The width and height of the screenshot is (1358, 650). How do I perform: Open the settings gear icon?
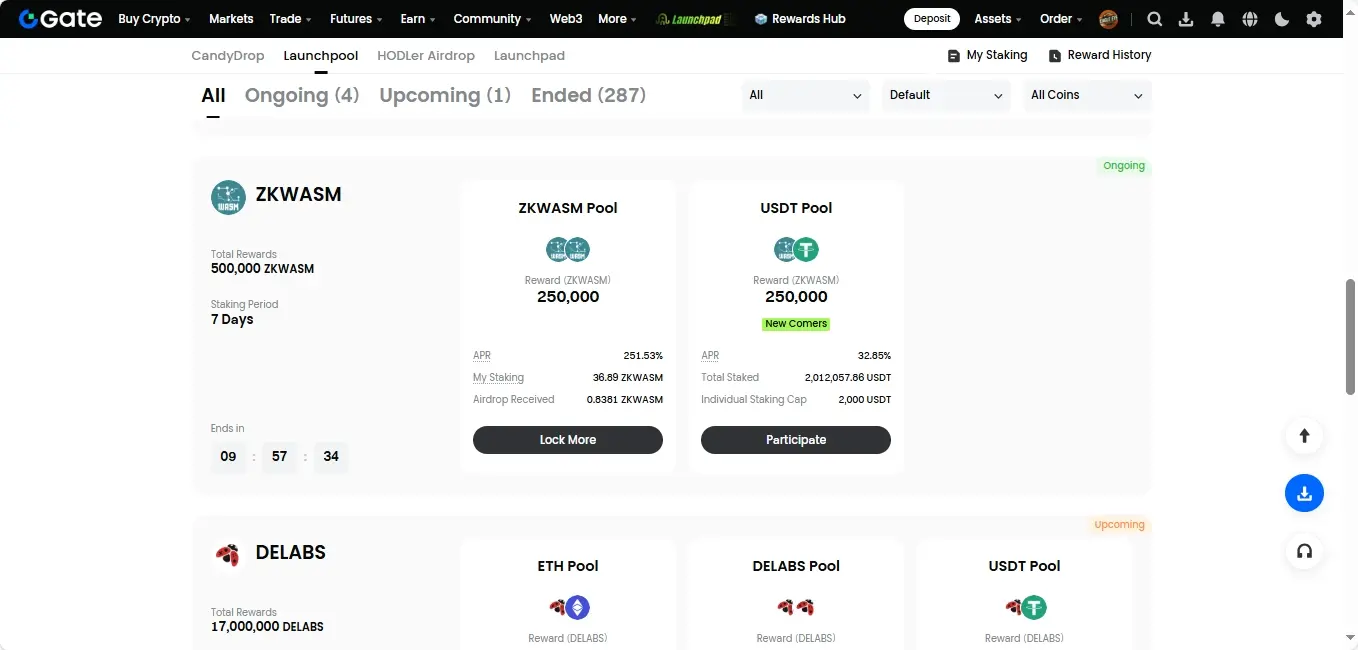[1314, 19]
